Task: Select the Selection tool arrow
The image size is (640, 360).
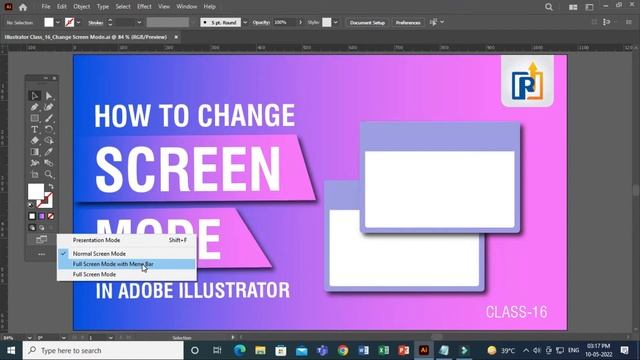Action: click(35, 96)
